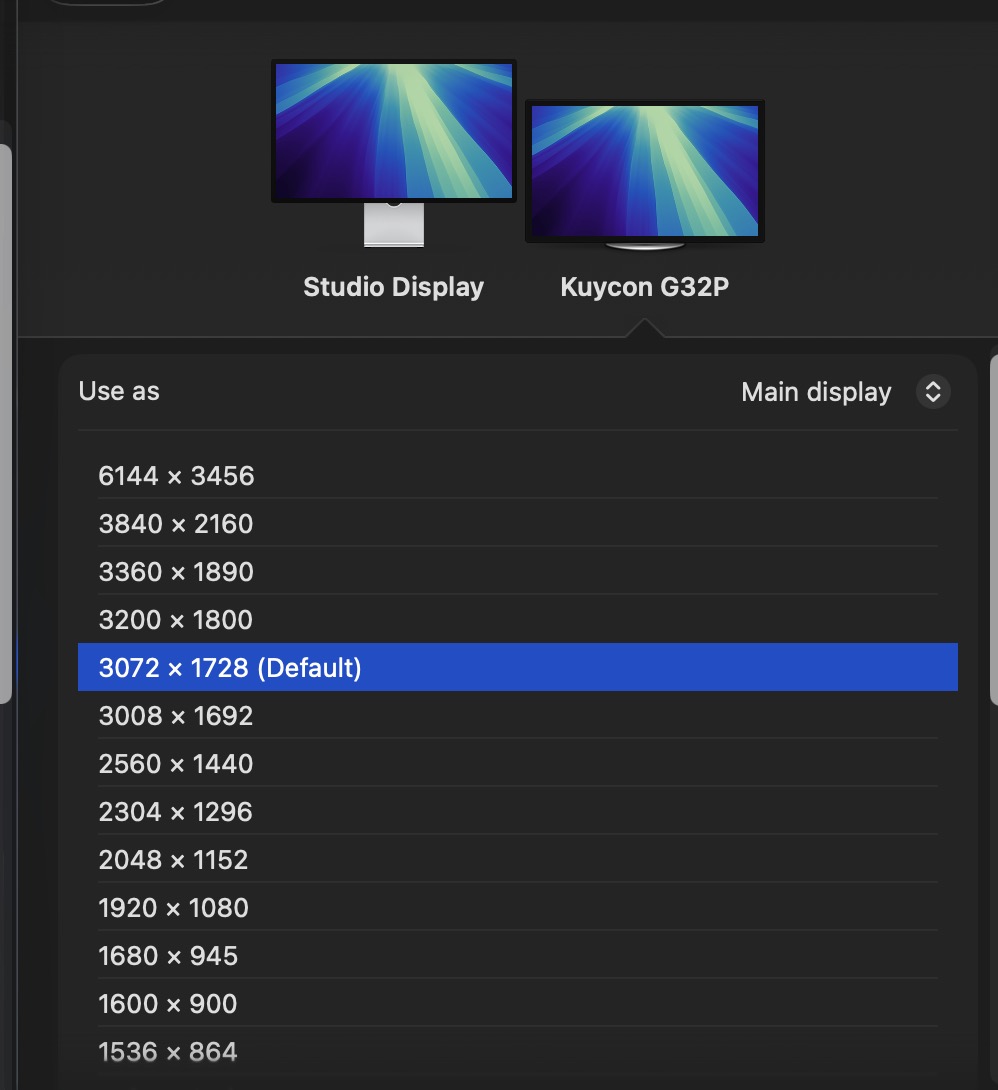Select the 1680 × 945 resolution

click(168, 955)
